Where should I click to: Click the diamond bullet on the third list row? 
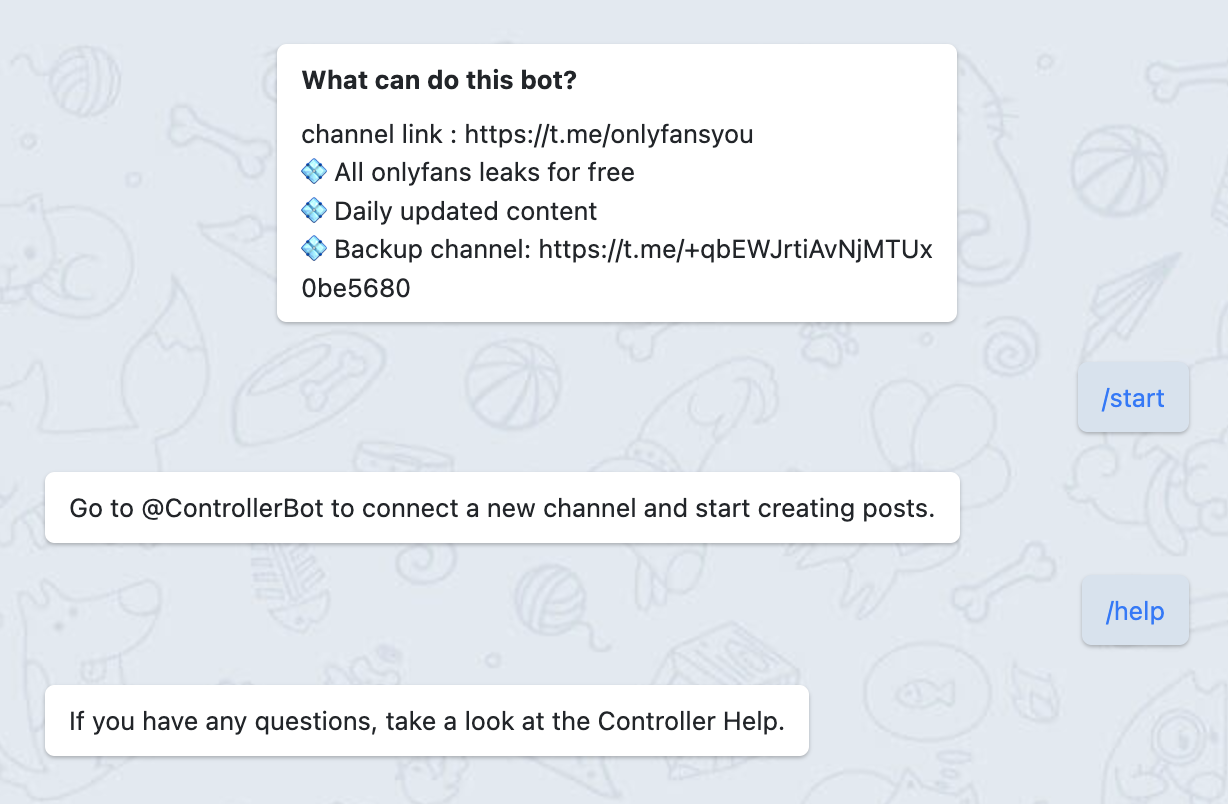tap(313, 249)
